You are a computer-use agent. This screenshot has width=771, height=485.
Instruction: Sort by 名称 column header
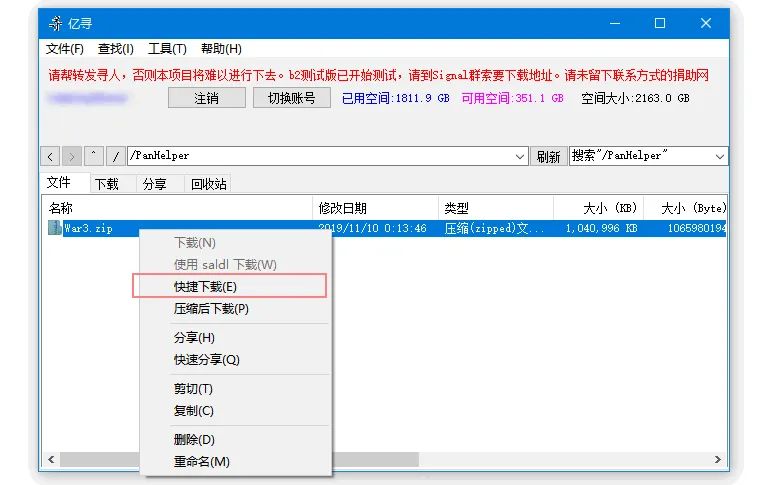tap(177, 208)
